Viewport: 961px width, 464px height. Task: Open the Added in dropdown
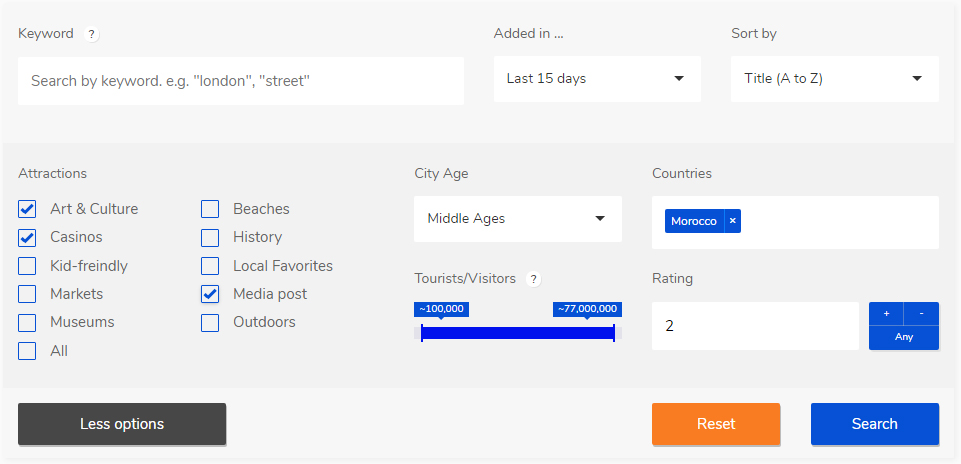pos(597,79)
